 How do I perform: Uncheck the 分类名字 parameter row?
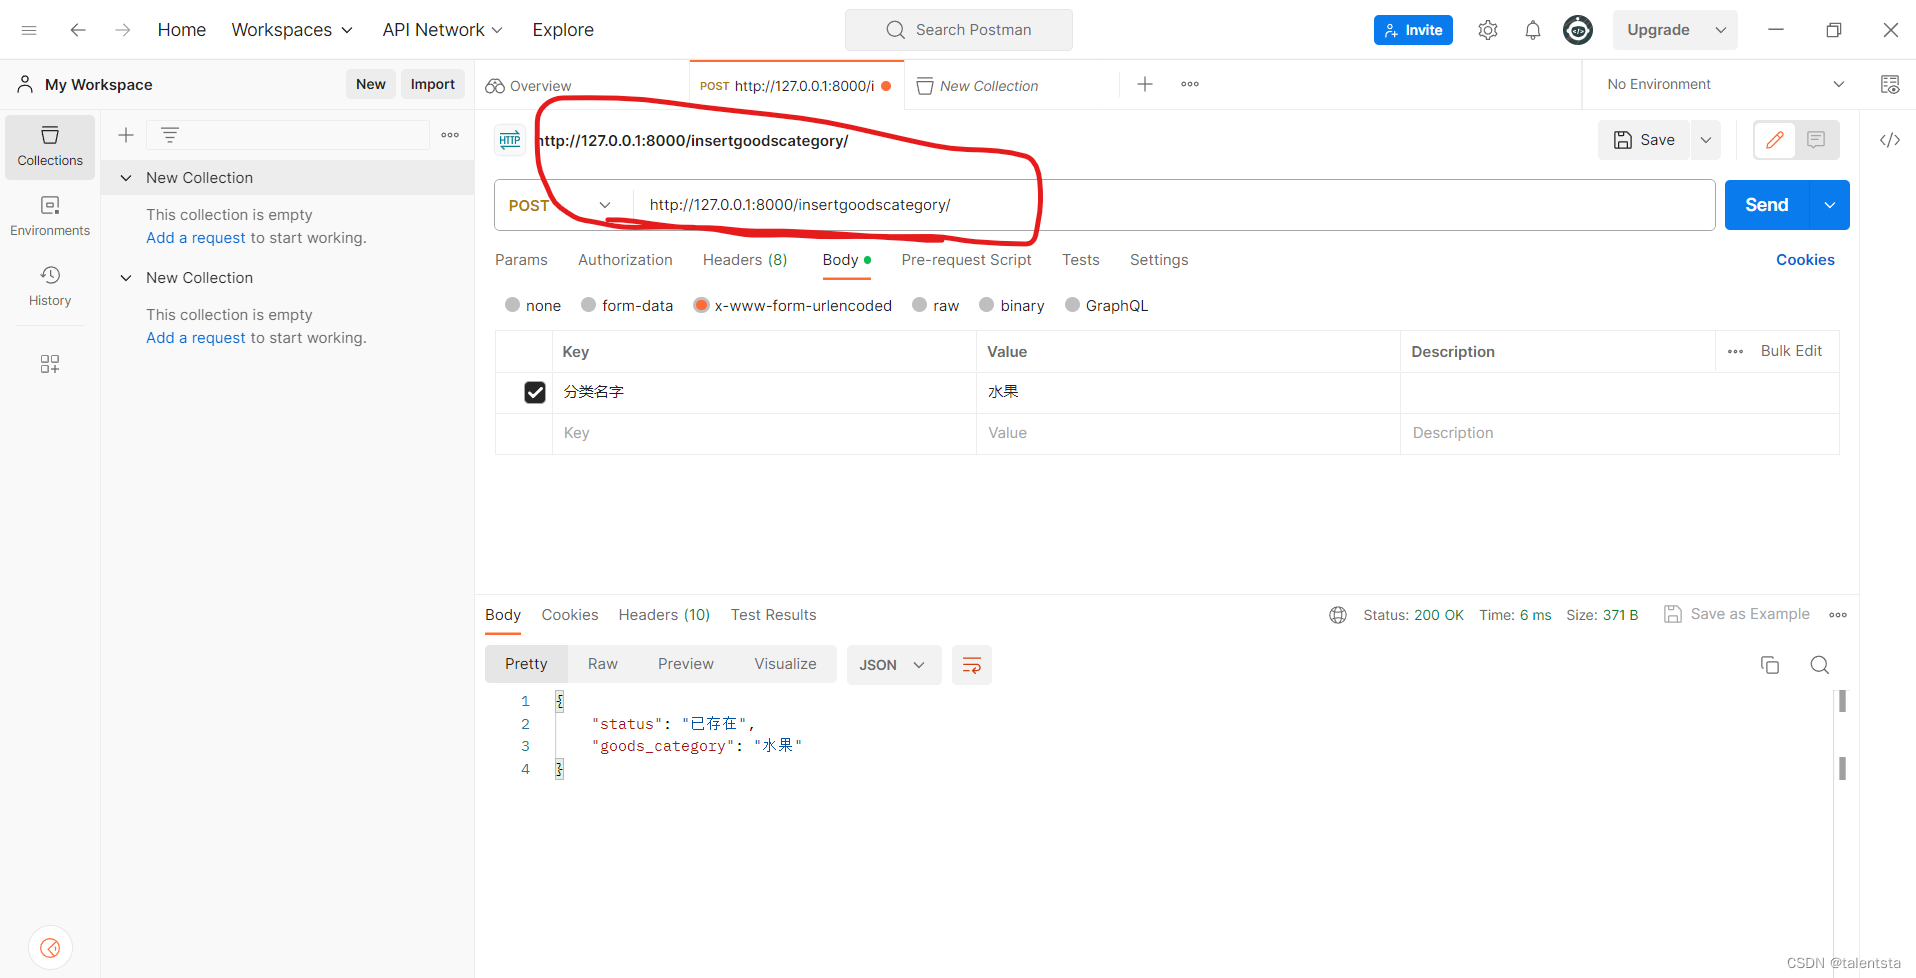click(x=535, y=391)
